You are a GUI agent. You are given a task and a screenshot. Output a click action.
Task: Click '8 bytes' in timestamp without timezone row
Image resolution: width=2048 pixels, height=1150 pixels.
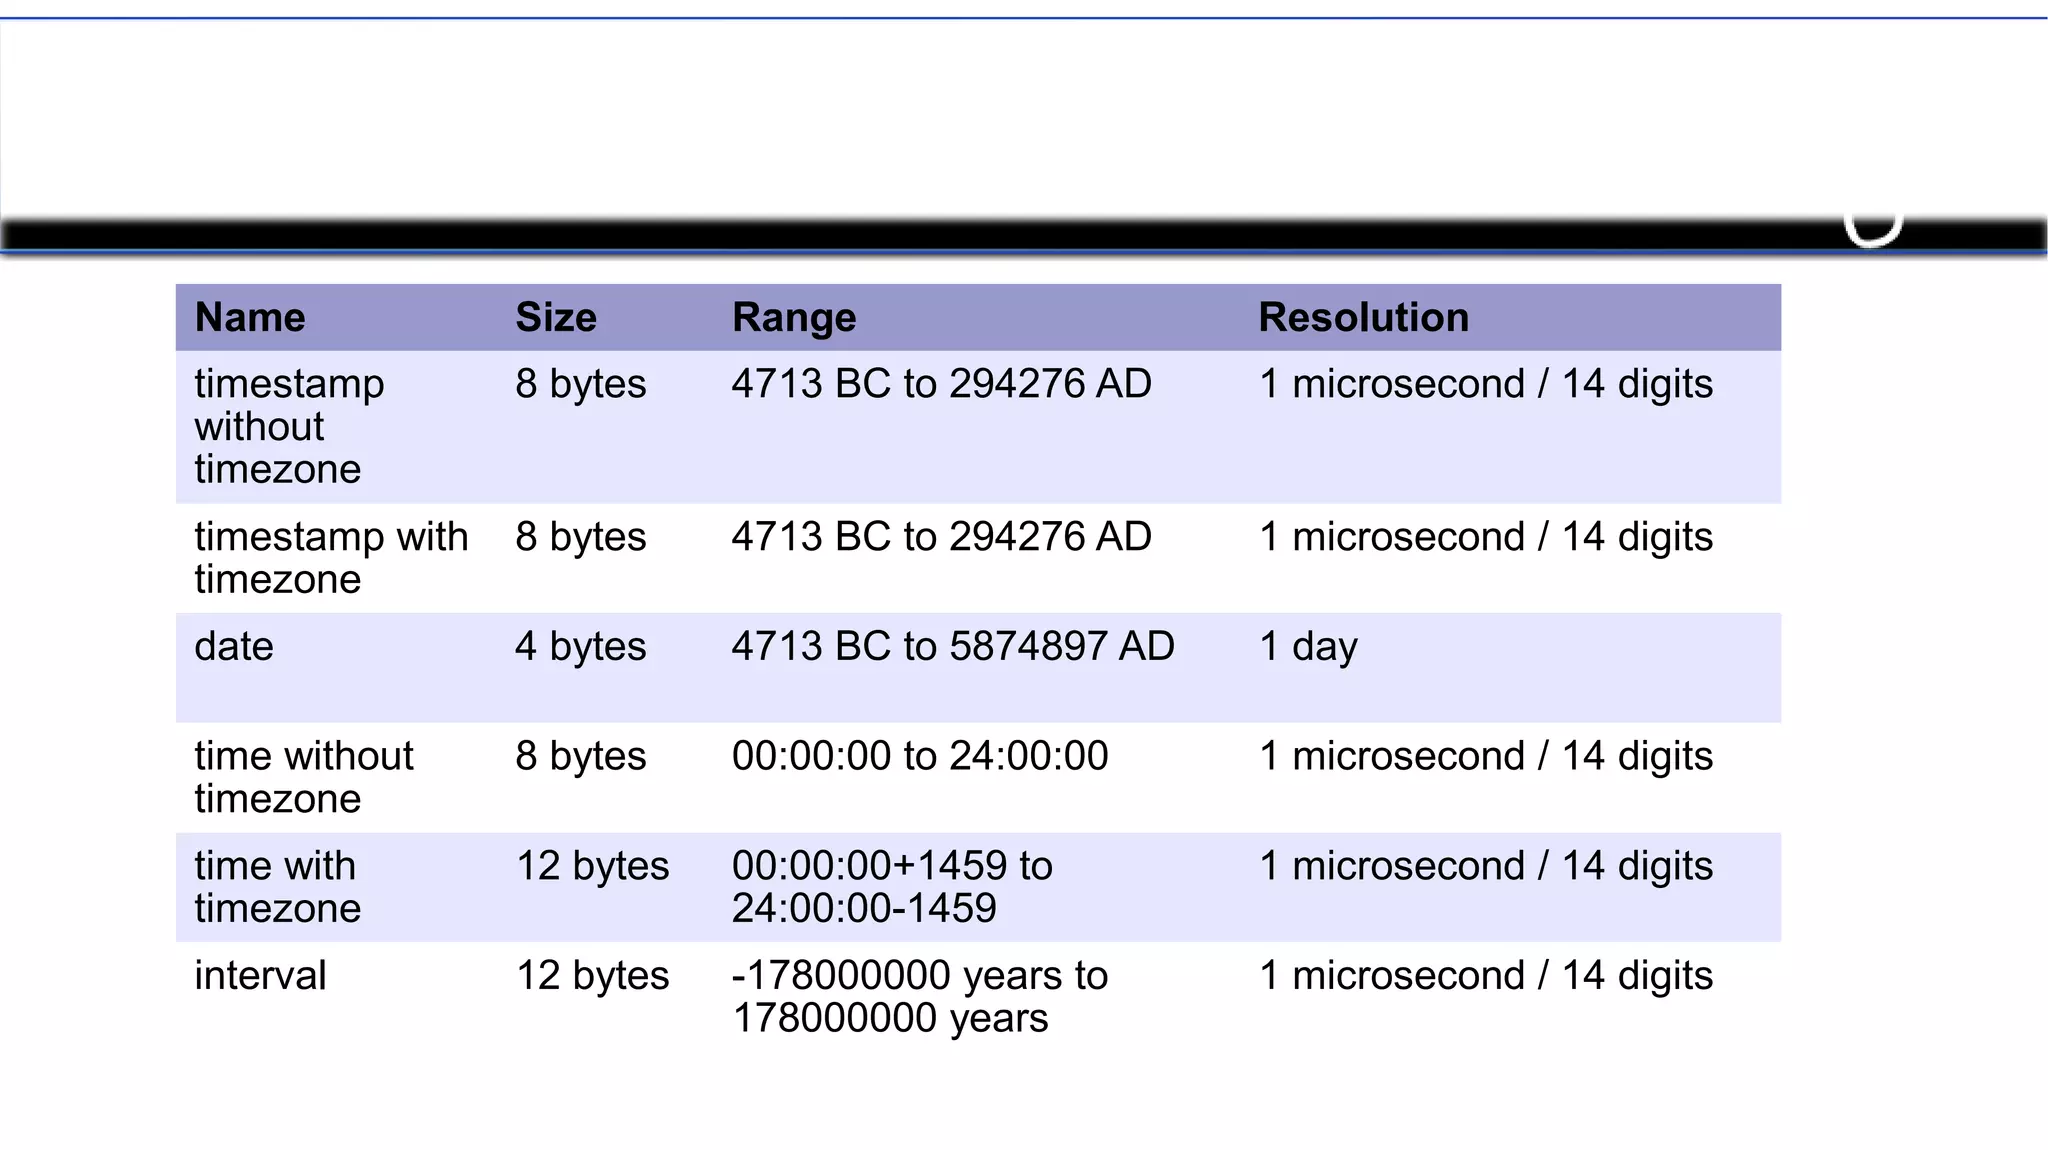(x=580, y=384)
